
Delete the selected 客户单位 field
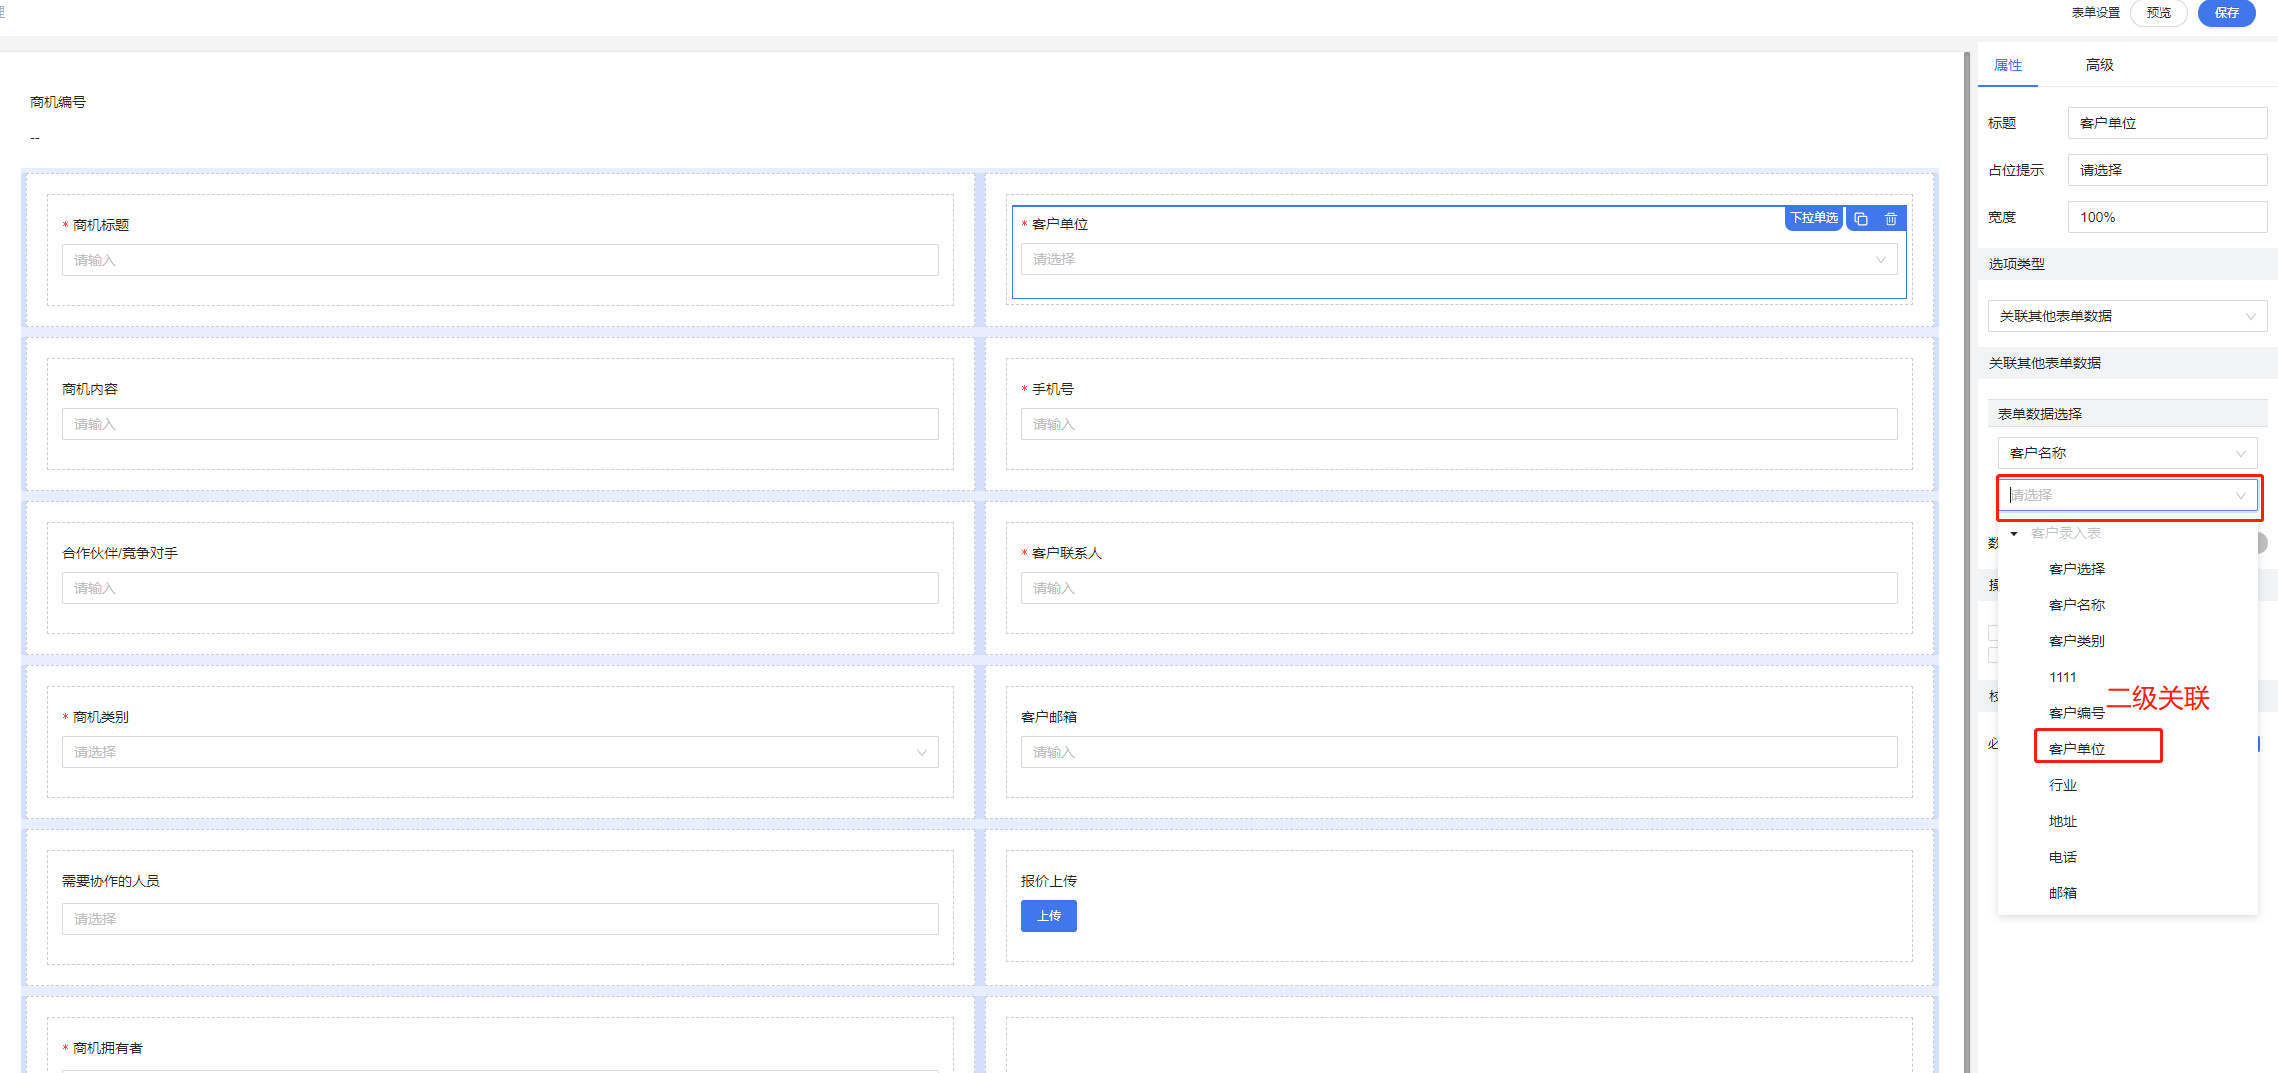[1891, 219]
